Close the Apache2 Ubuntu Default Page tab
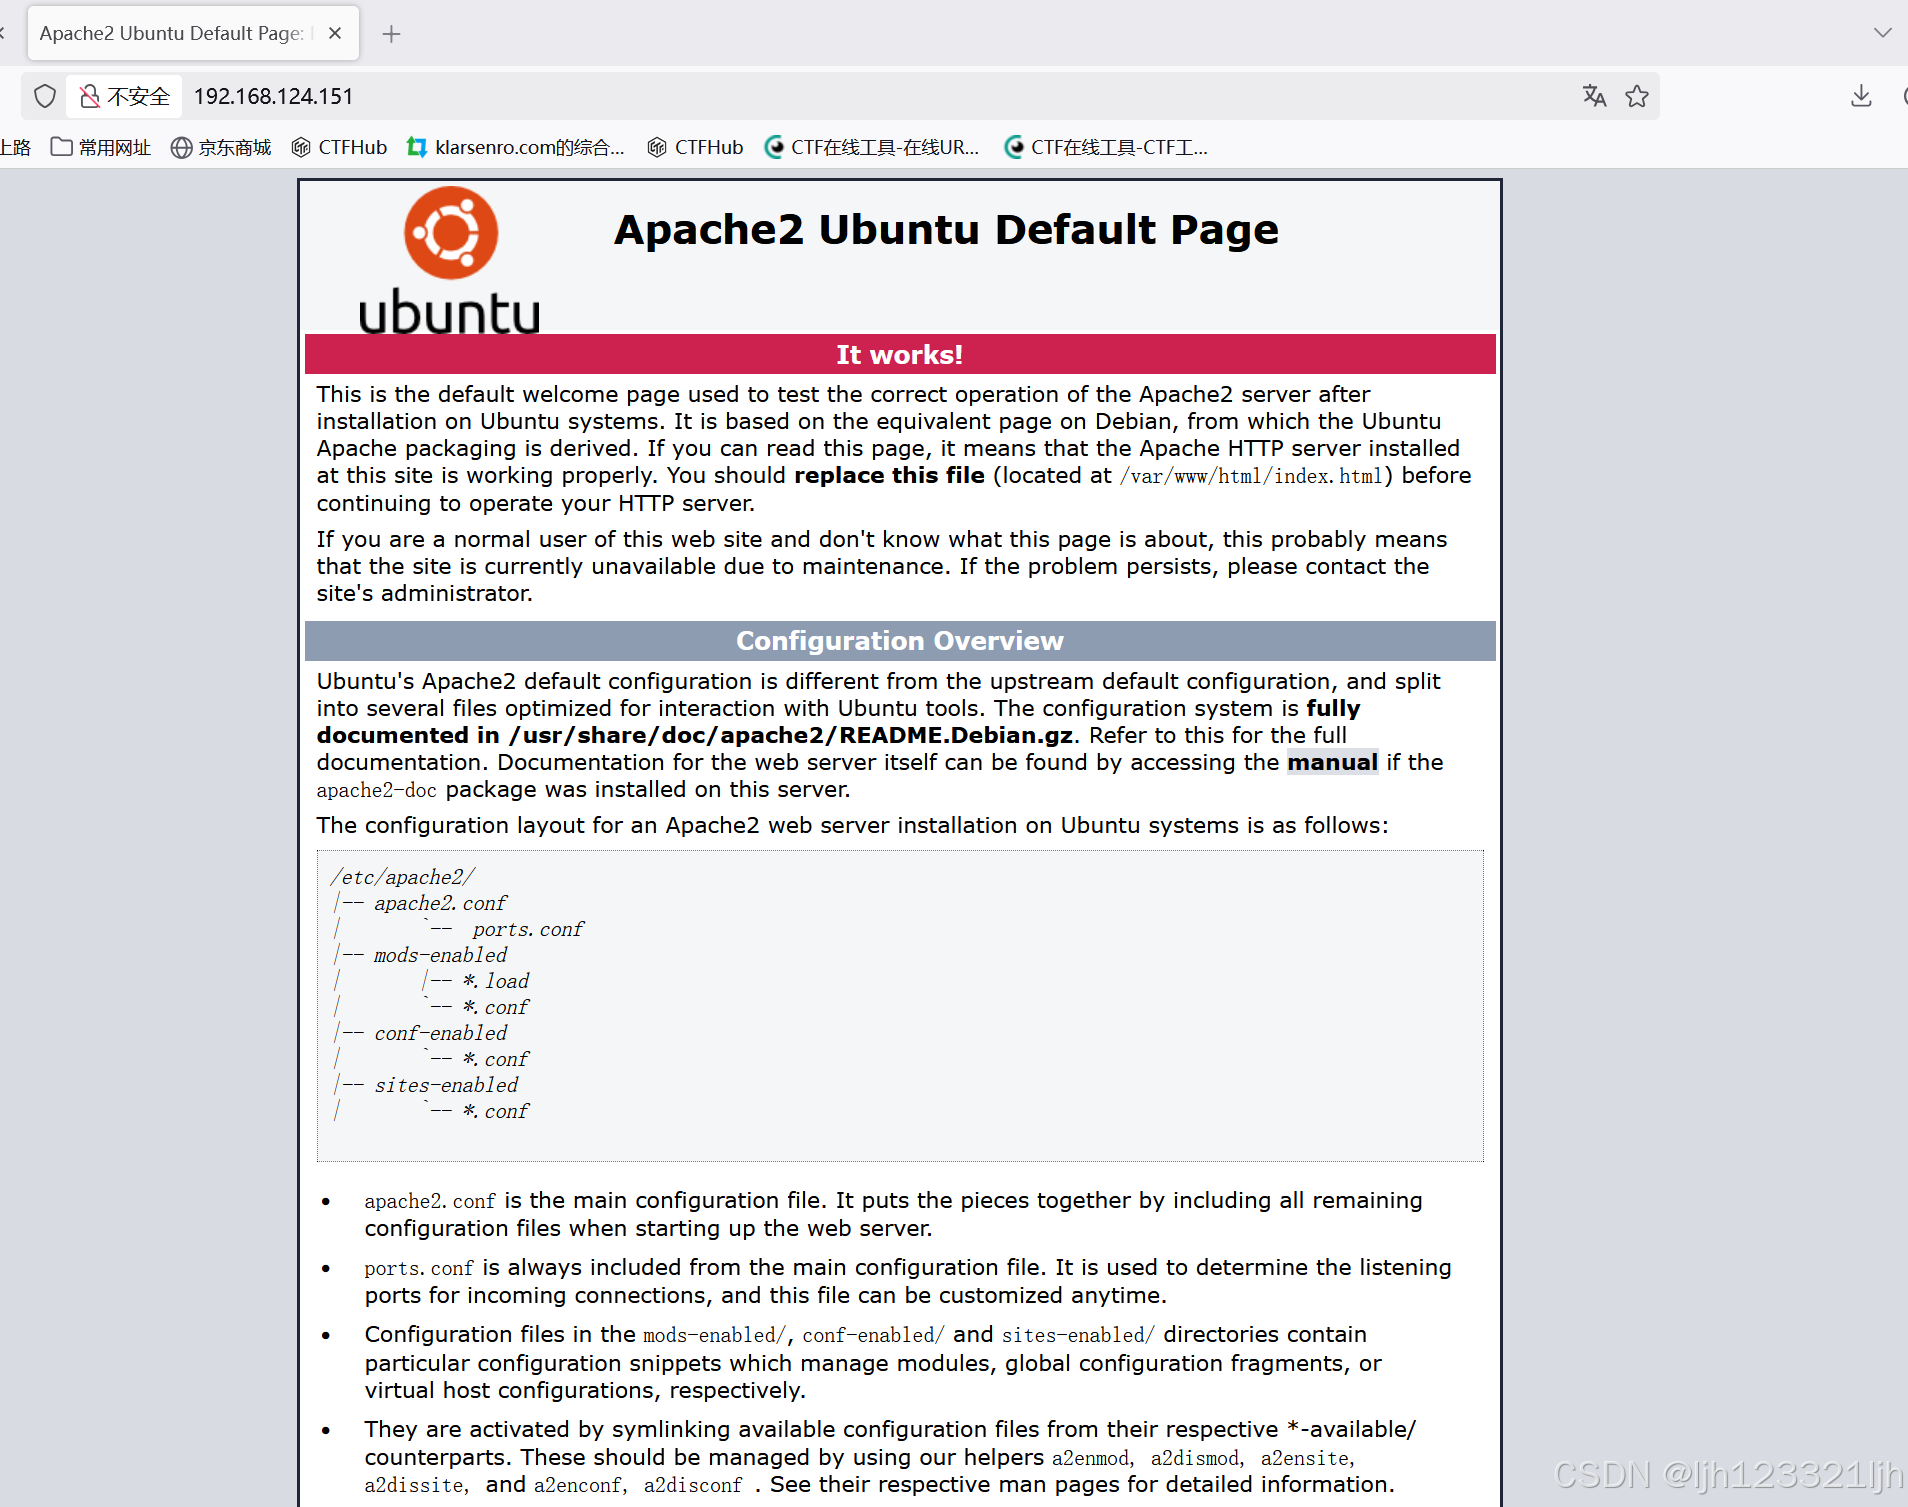Screen dimensions: 1908x1507 pos(335,33)
